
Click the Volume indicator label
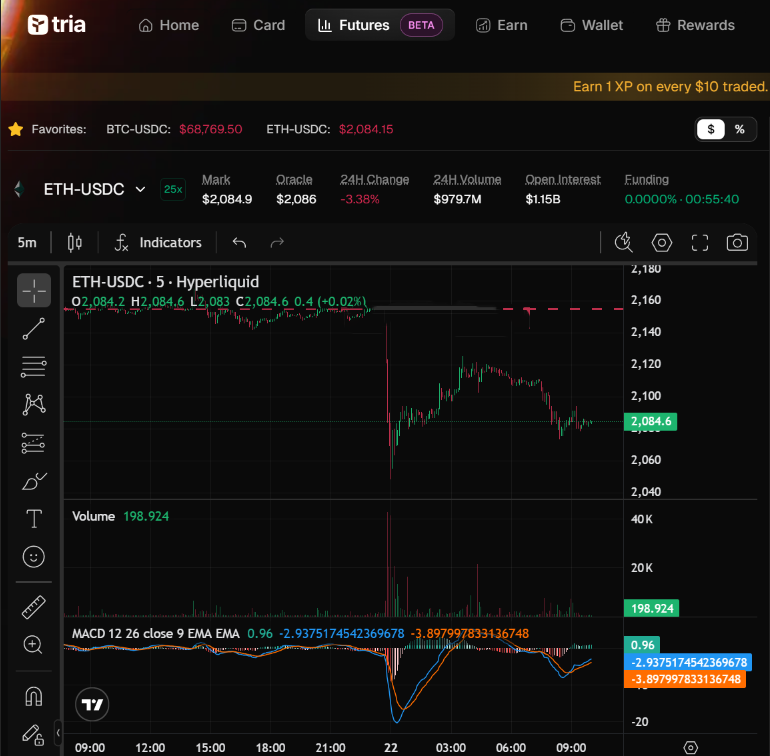(93, 516)
